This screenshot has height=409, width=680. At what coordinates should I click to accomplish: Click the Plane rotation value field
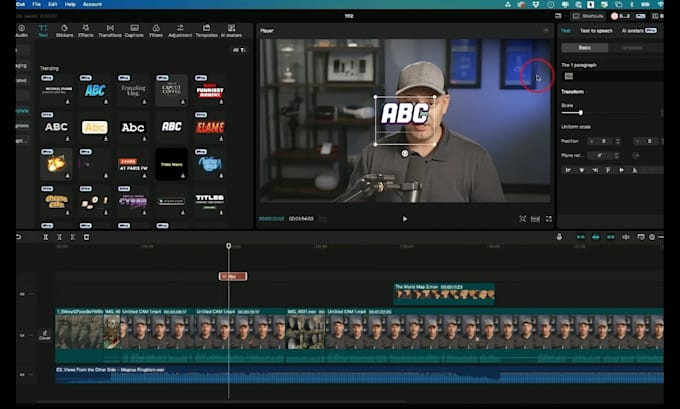pos(601,155)
